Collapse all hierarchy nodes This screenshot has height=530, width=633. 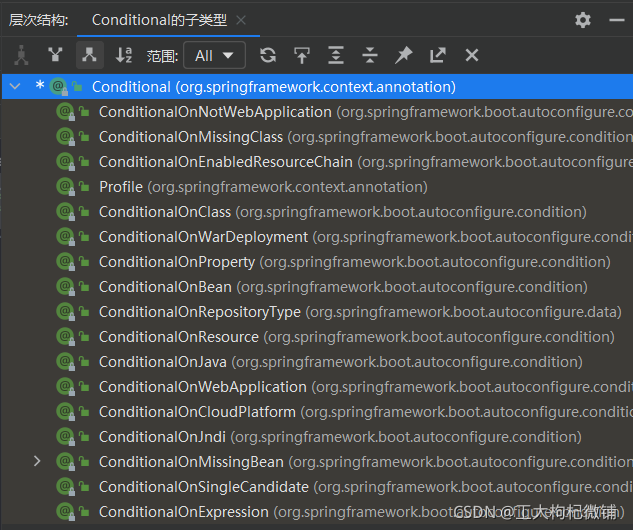click(370, 55)
